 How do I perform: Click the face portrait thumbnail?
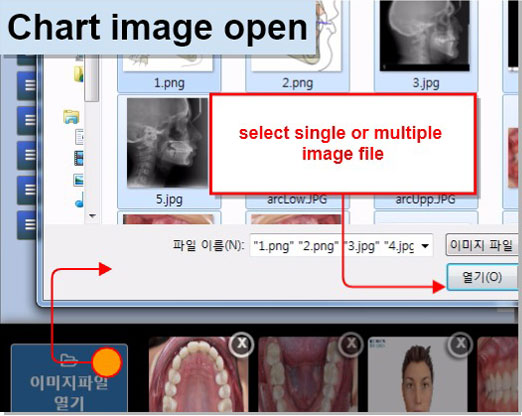click(x=417, y=375)
